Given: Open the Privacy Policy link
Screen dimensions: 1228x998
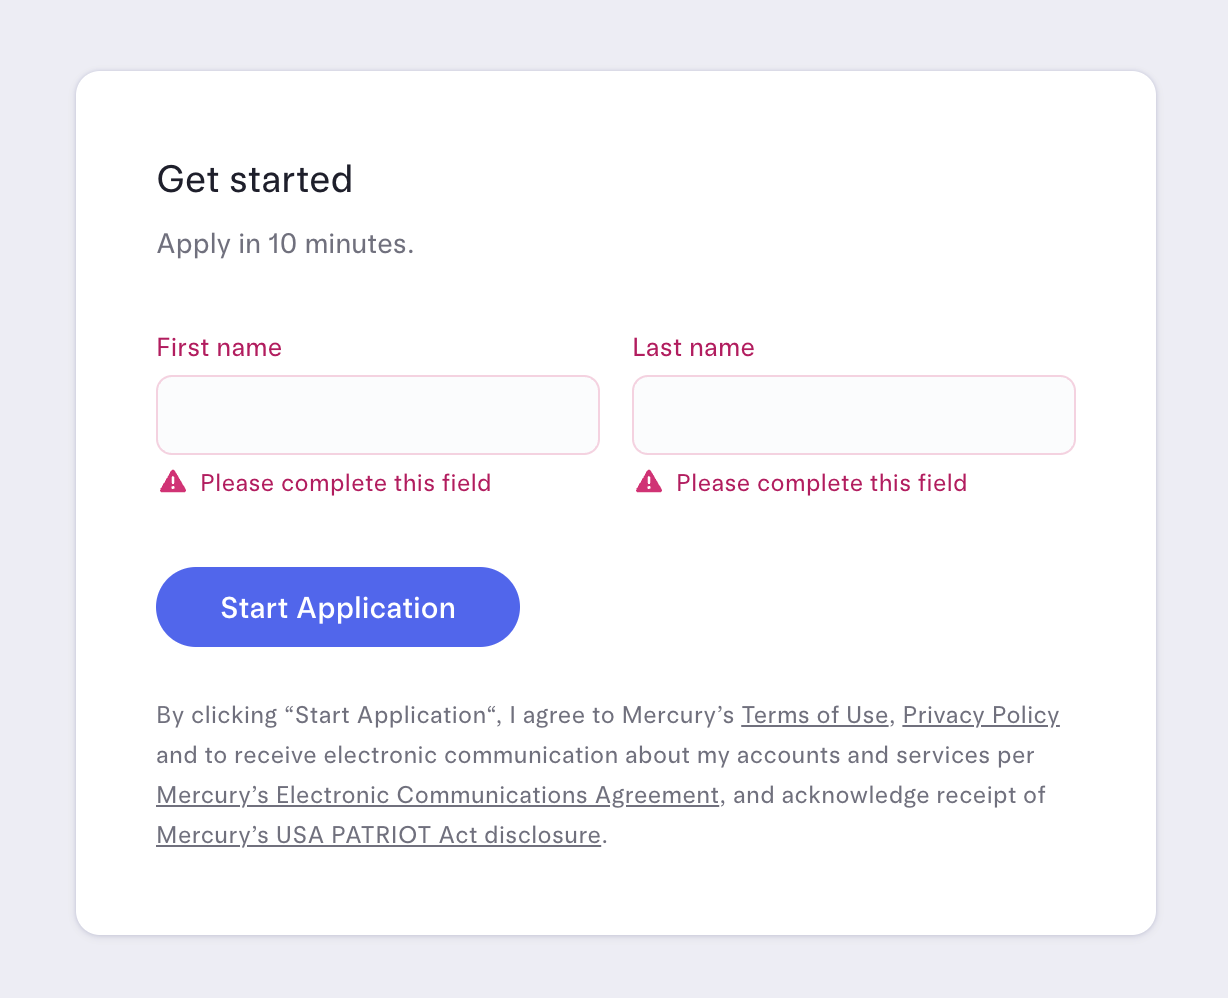Looking at the screenshot, I should (981, 715).
